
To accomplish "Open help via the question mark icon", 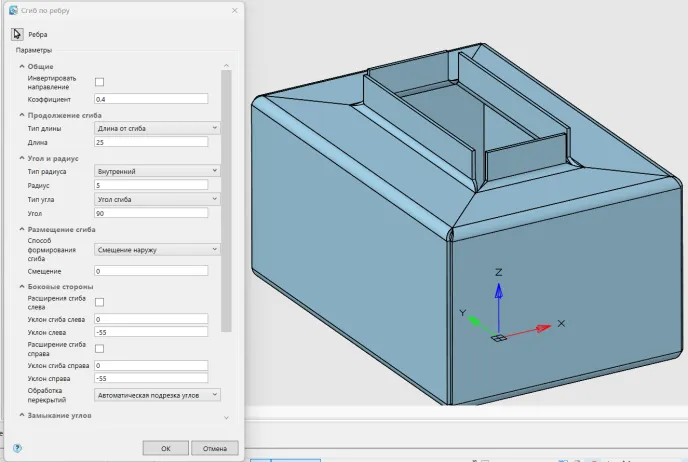I will 17,448.
